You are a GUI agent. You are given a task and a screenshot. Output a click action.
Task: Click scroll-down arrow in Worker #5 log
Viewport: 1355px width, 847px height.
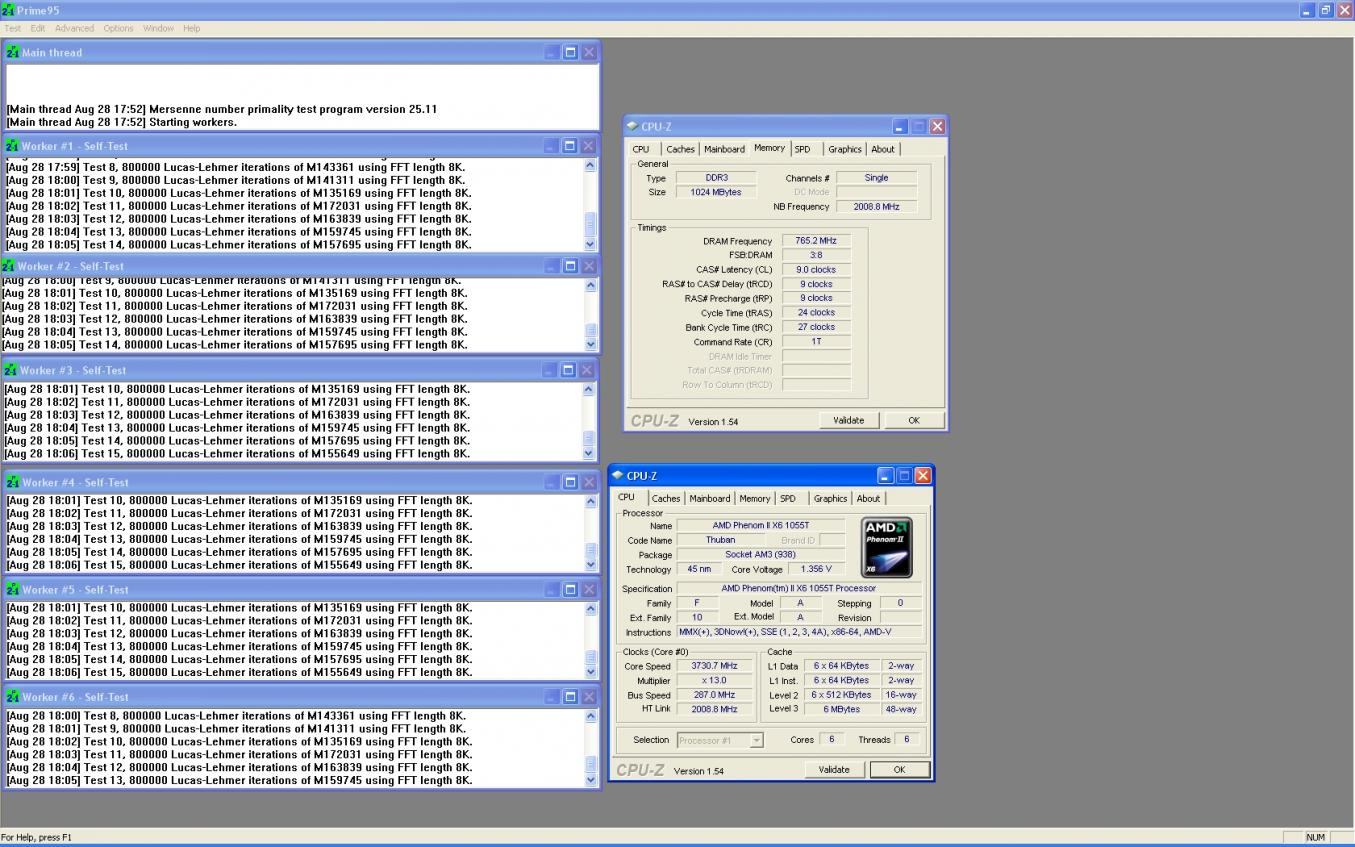pyautogui.click(x=590, y=672)
